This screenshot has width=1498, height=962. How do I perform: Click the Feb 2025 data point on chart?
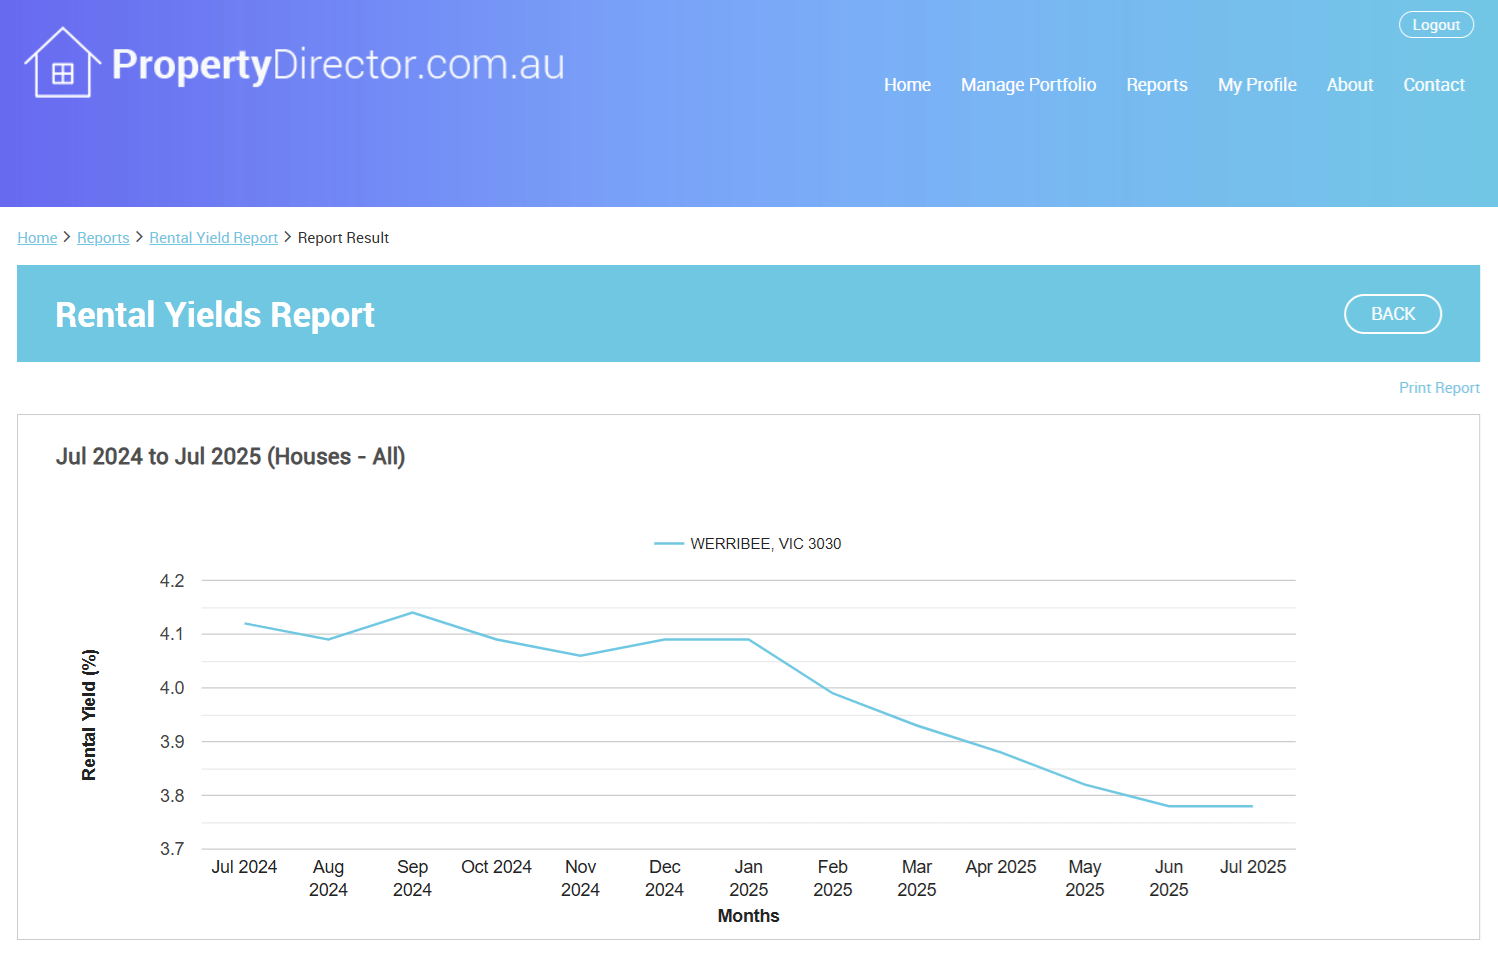832,693
